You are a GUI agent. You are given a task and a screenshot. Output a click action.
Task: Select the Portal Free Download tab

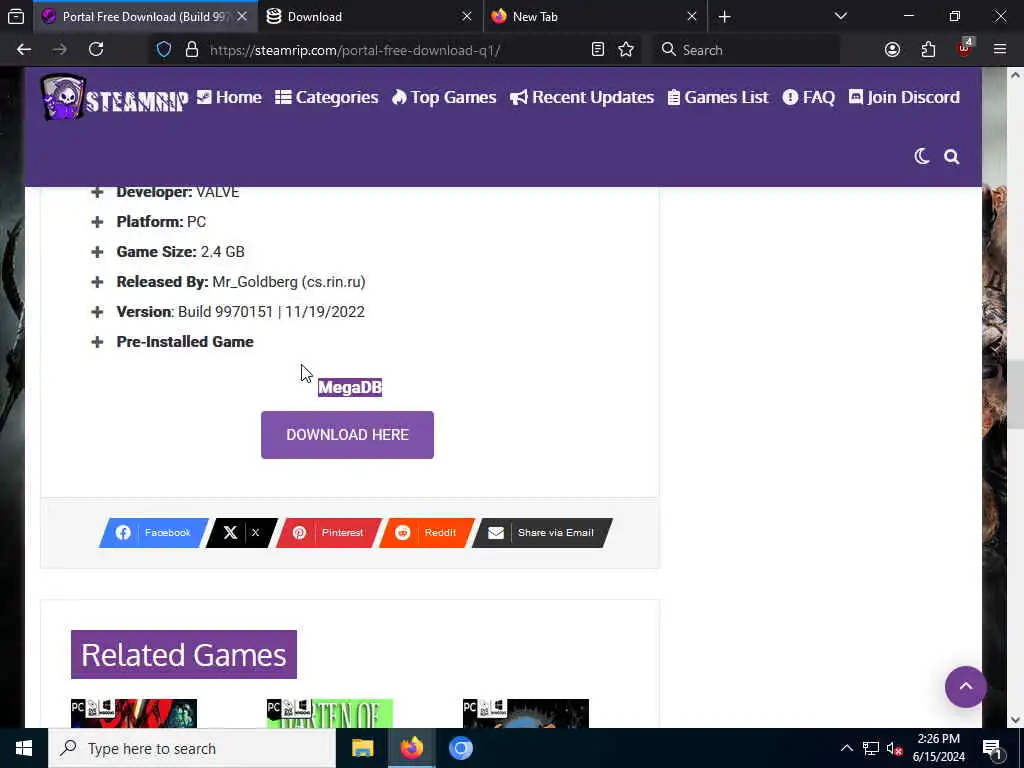pyautogui.click(x=145, y=16)
